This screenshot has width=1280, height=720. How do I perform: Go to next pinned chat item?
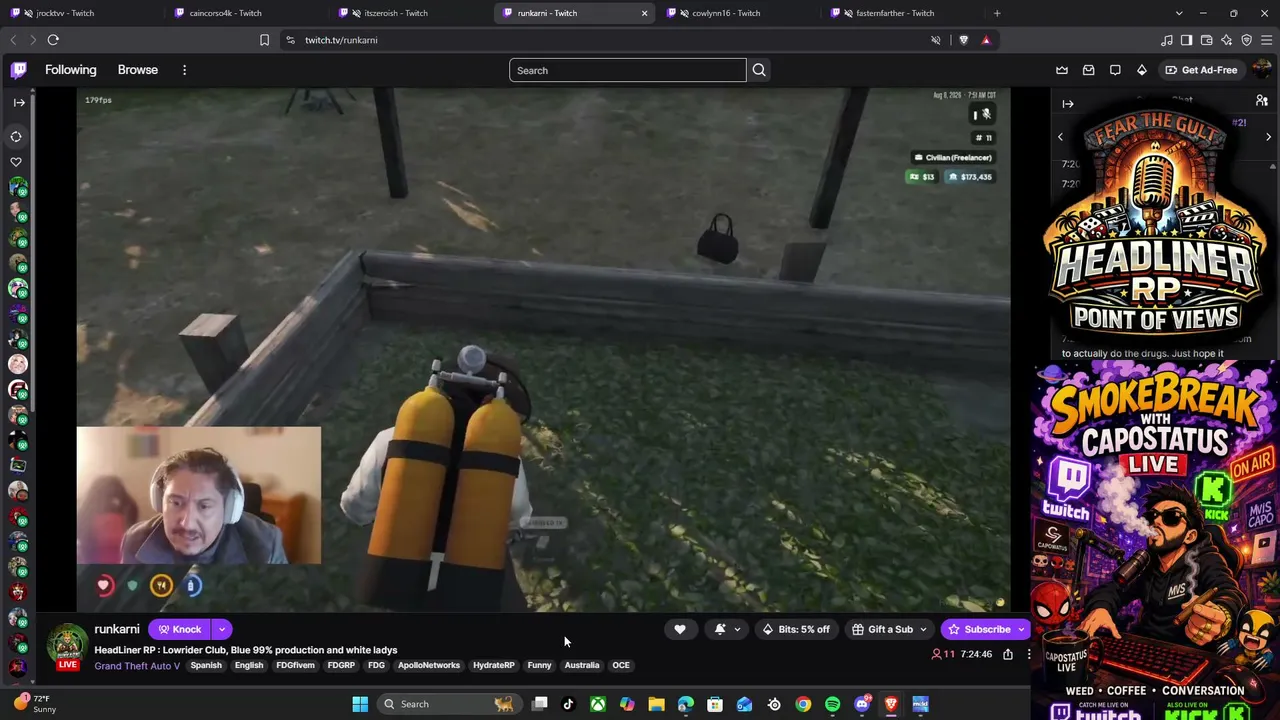point(1268,137)
